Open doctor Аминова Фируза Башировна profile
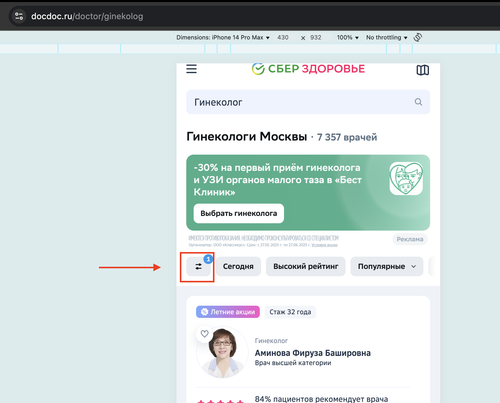Viewport: 500px width, 403px height. (313, 353)
